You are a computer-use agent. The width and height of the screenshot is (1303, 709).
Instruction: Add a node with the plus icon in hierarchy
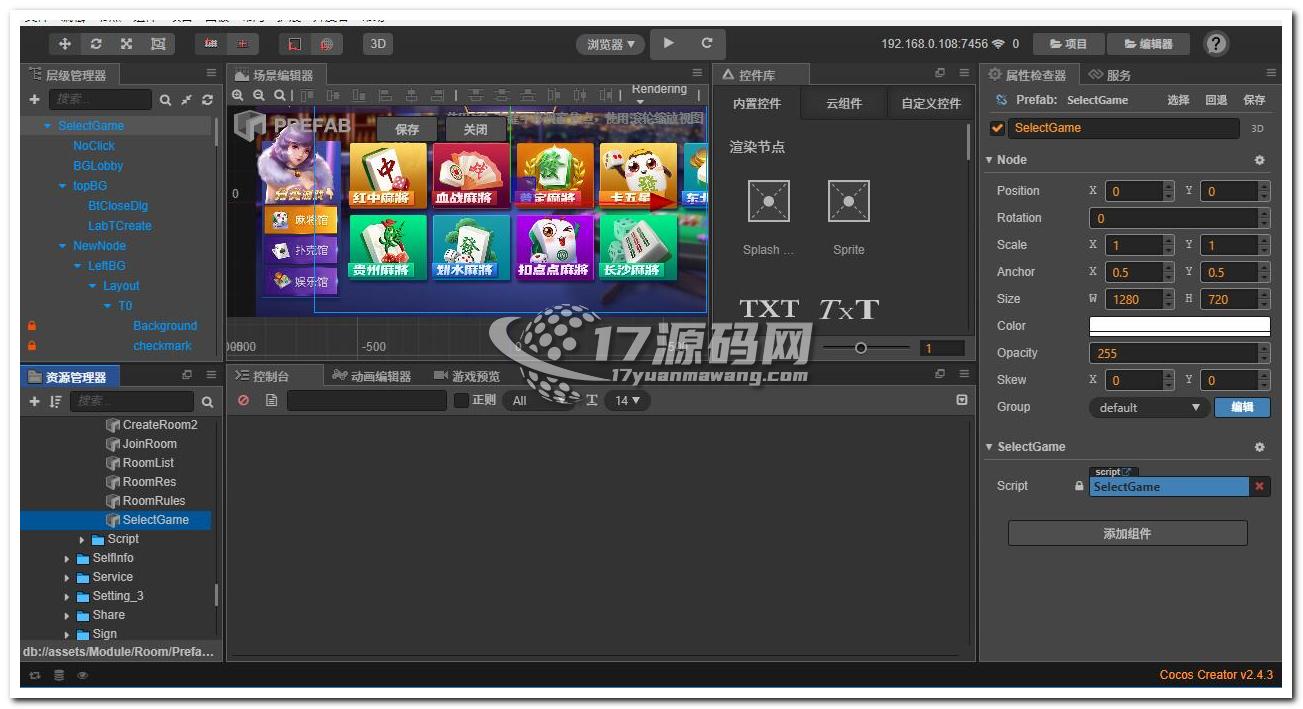tap(34, 99)
